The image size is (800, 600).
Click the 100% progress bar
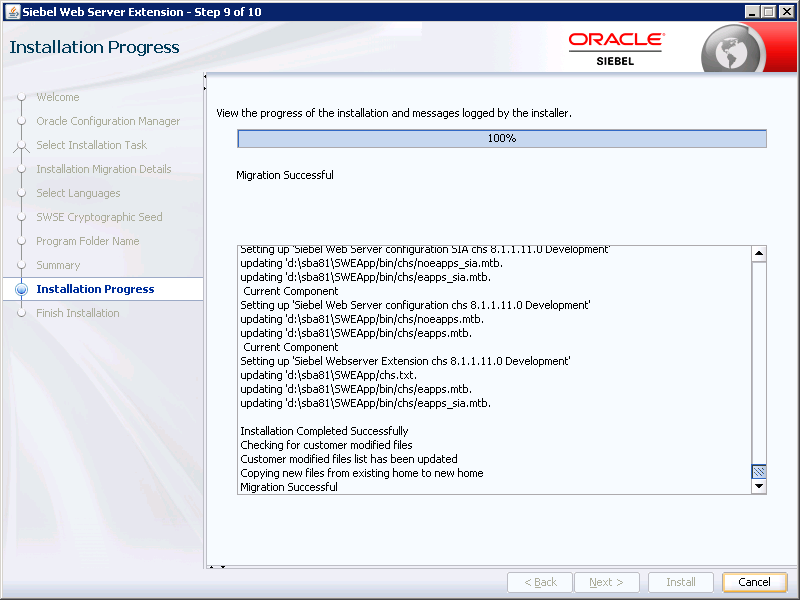click(x=502, y=138)
